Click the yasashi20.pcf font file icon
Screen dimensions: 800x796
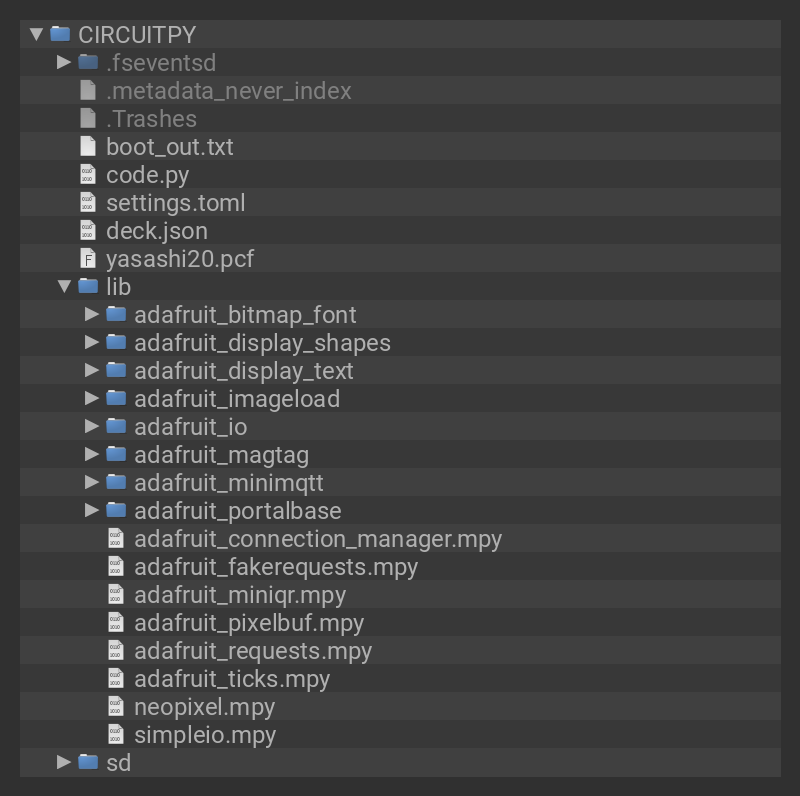88,259
